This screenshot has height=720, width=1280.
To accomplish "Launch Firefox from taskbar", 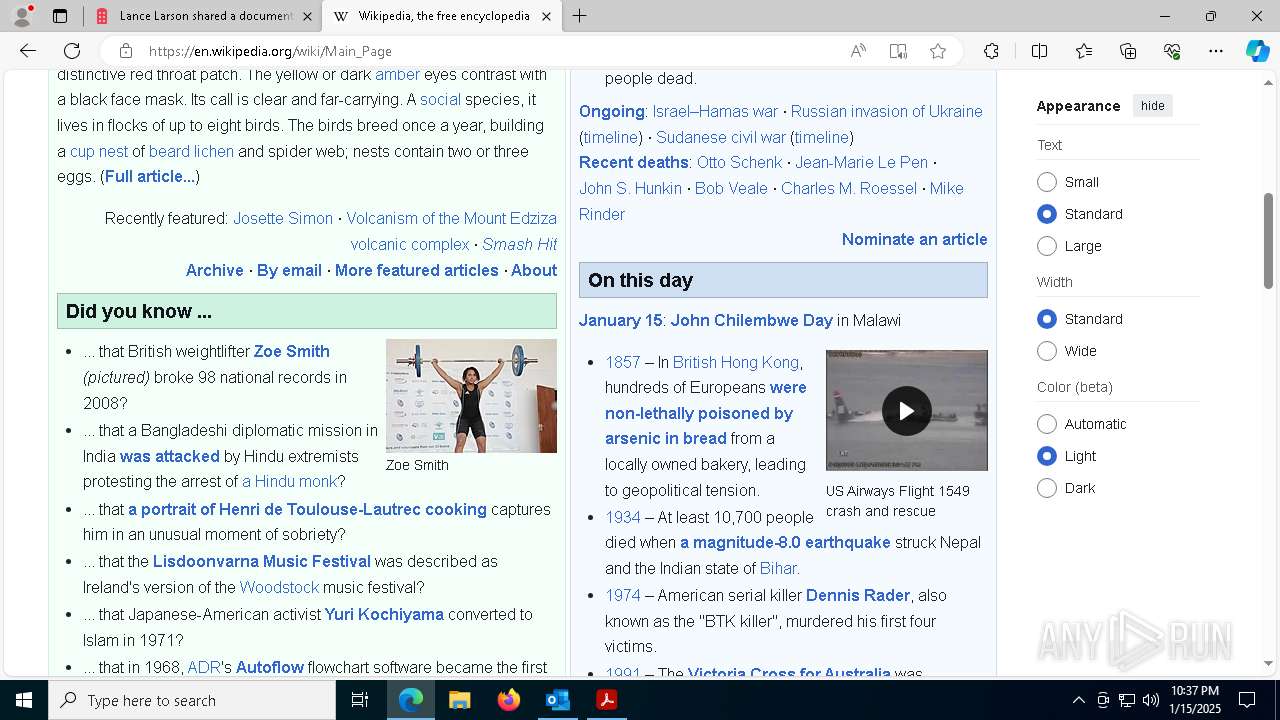I will [508, 700].
